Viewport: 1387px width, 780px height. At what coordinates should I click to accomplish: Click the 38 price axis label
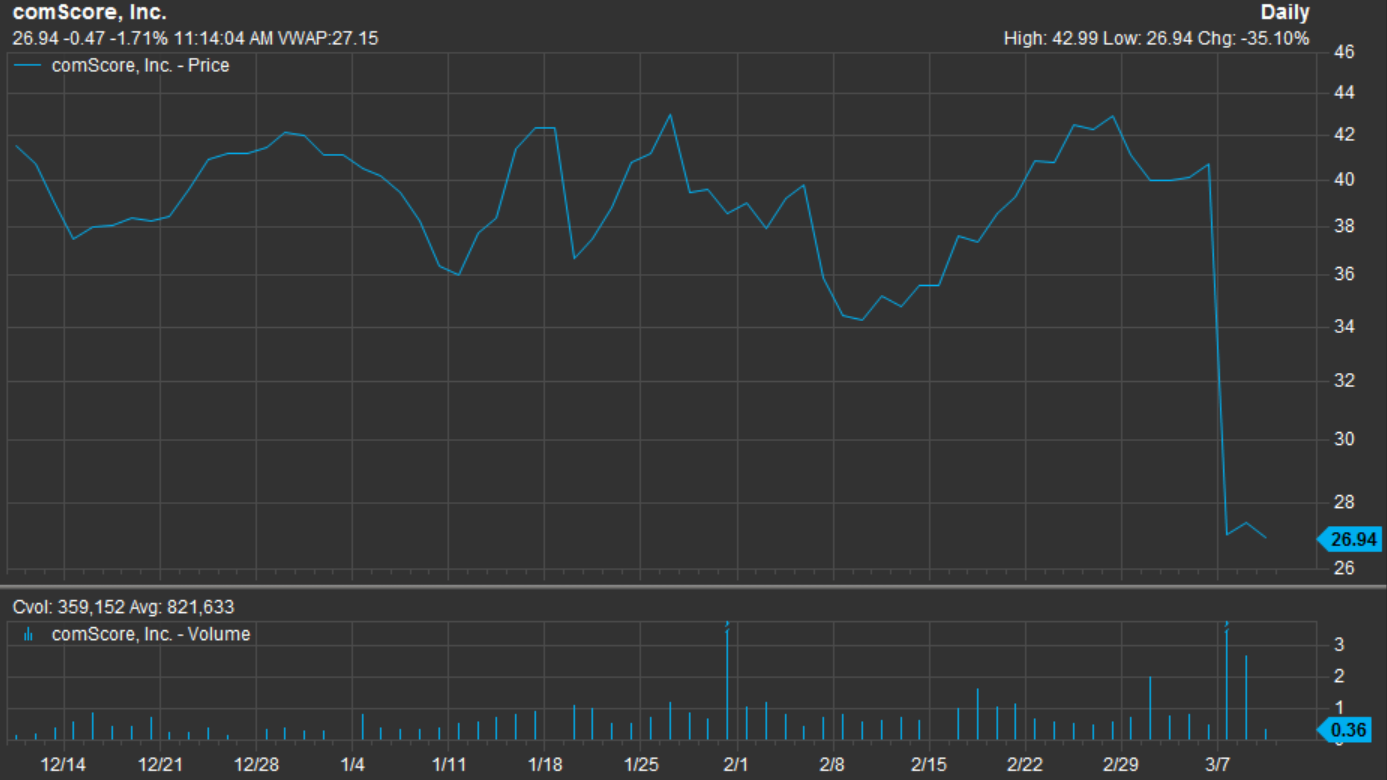(1344, 226)
